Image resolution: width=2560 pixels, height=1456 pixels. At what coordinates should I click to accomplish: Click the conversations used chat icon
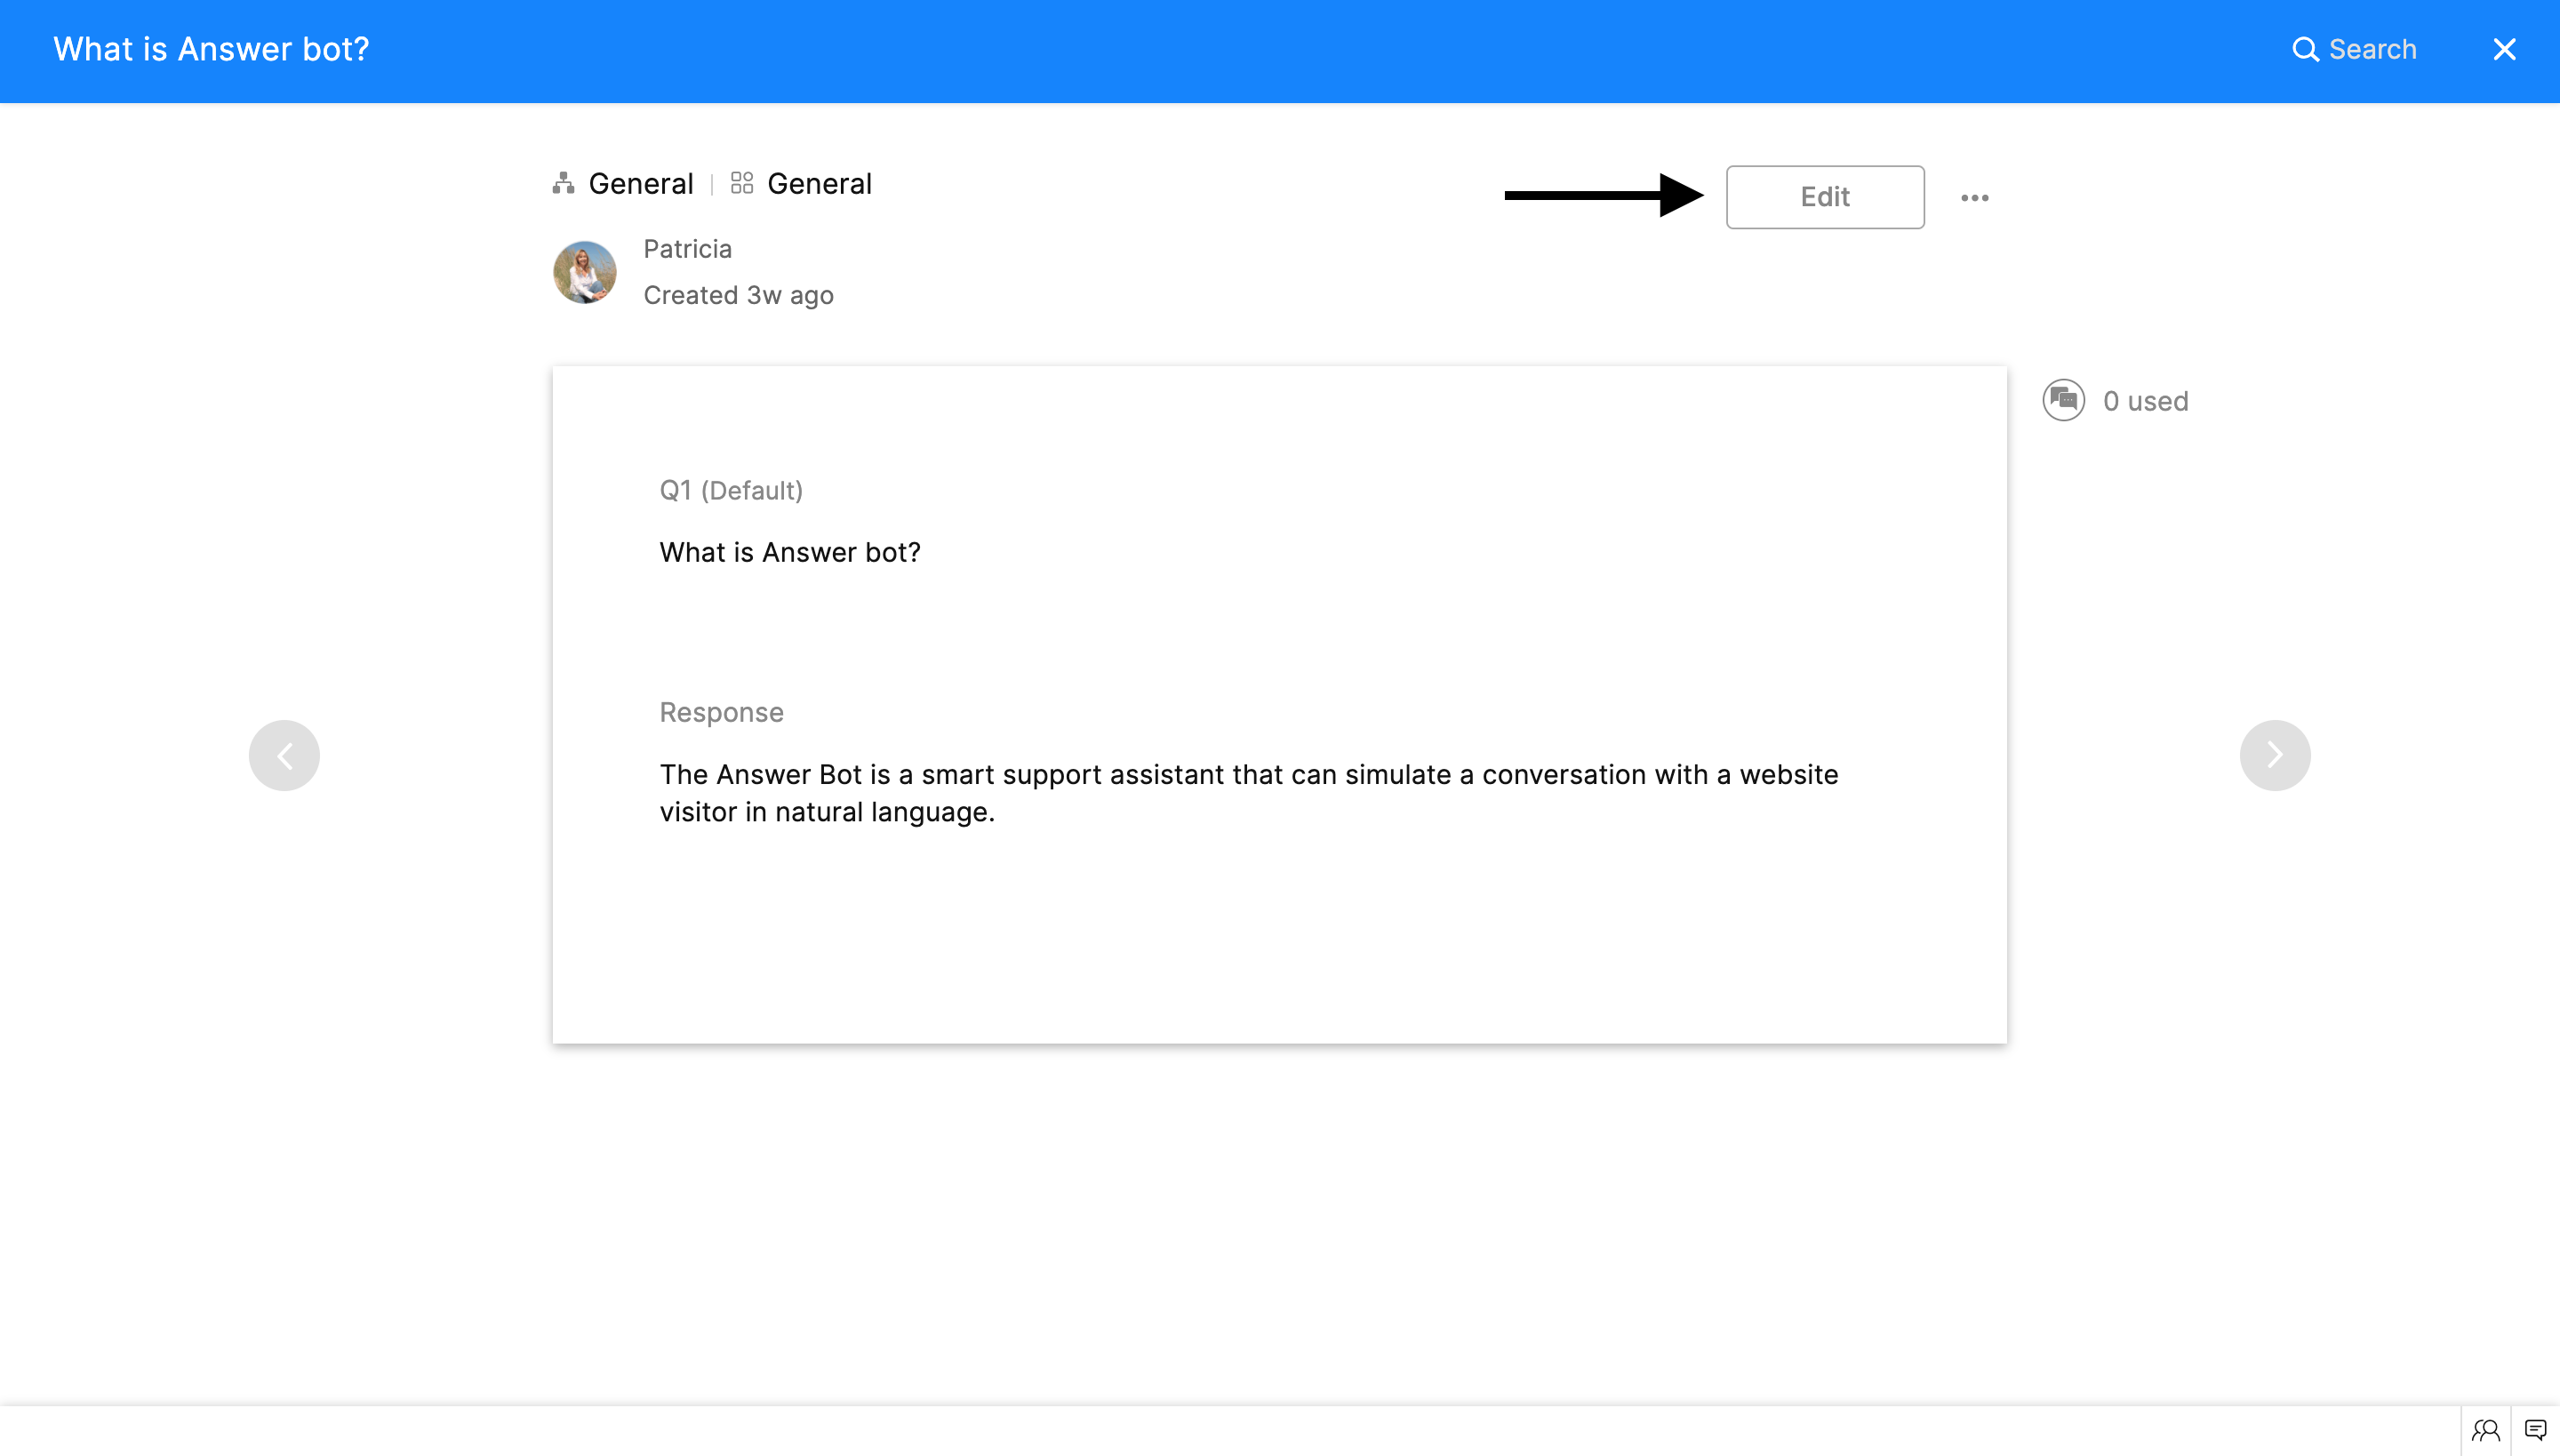coord(2063,401)
